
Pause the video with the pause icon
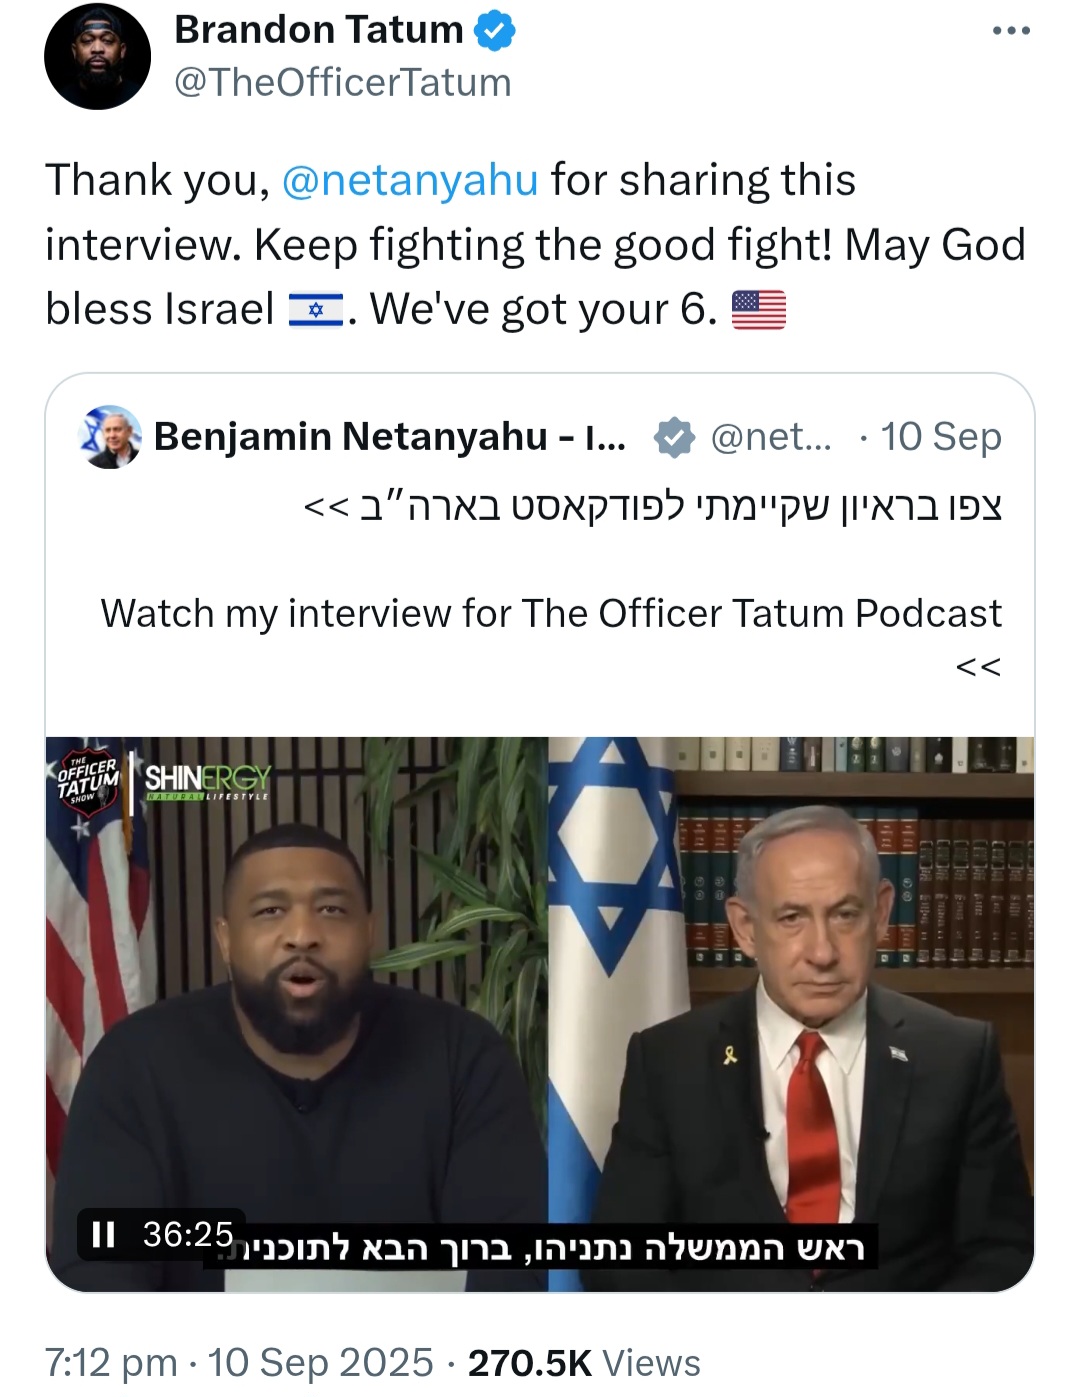pyautogui.click(x=103, y=1235)
